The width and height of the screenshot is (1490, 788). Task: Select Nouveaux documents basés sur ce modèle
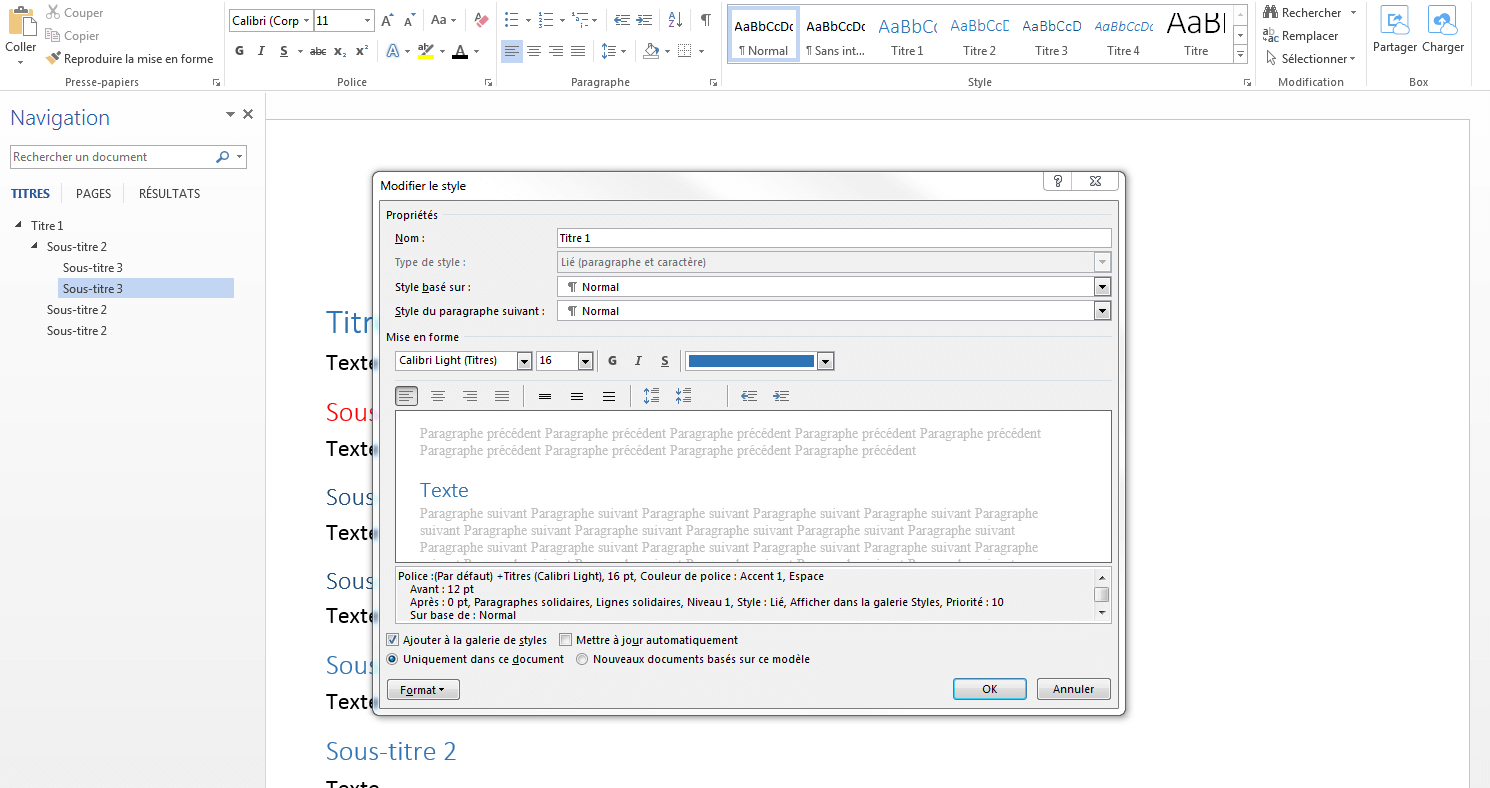(x=582, y=659)
